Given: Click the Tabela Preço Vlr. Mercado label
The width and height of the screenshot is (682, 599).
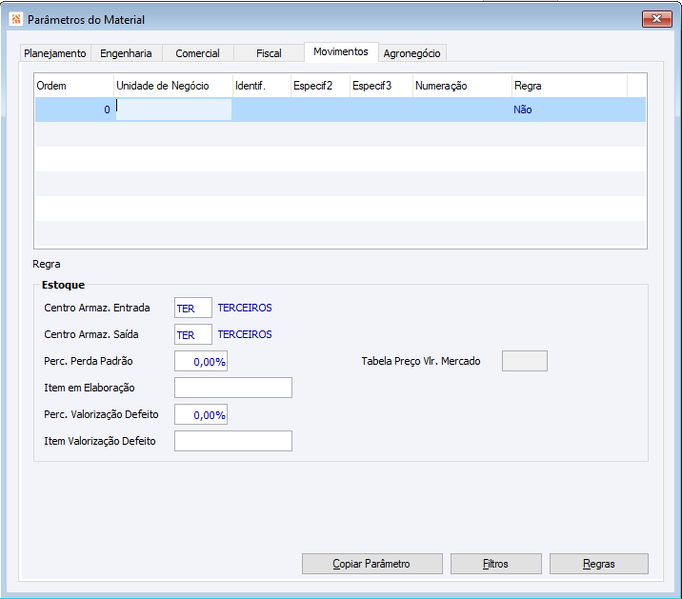Looking at the screenshot, I should [421, 361].
